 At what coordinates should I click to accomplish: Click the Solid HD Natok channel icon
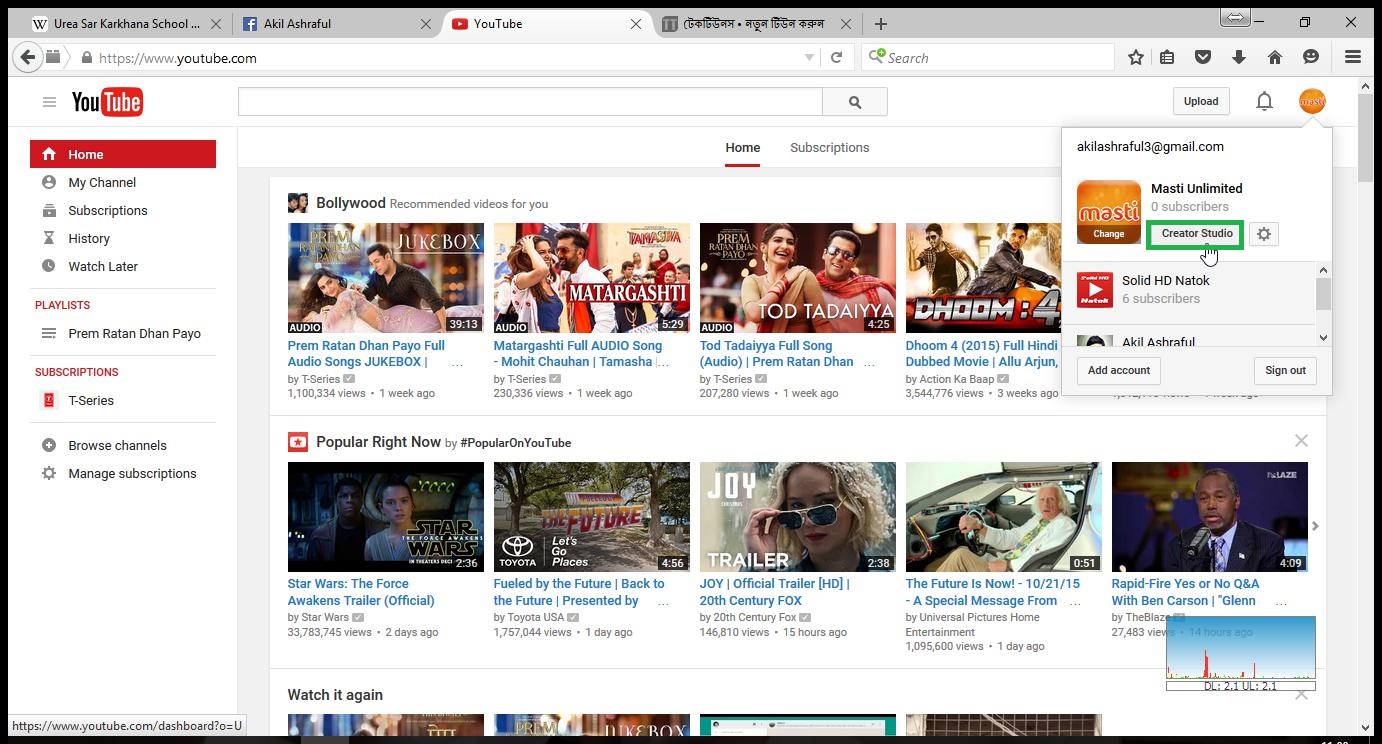click(1095, 289)
